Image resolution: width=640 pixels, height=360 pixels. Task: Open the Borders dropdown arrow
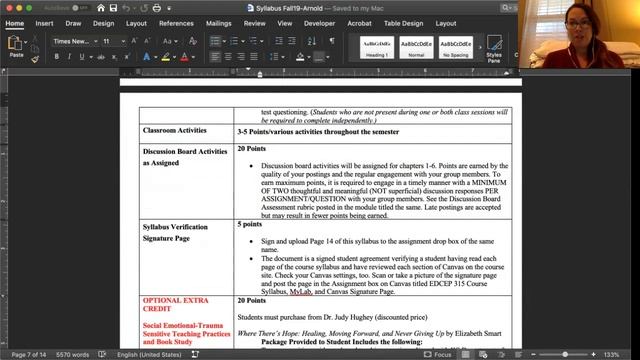327,57
